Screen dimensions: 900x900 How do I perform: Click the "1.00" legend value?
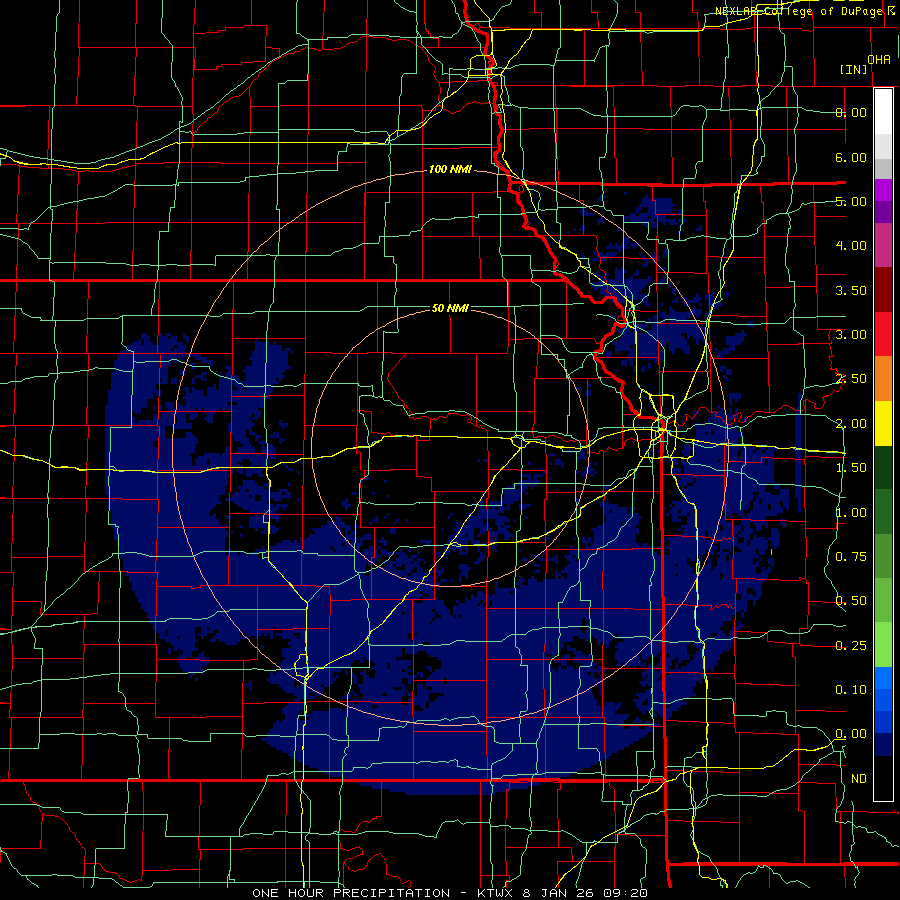(x=851, y=513)
